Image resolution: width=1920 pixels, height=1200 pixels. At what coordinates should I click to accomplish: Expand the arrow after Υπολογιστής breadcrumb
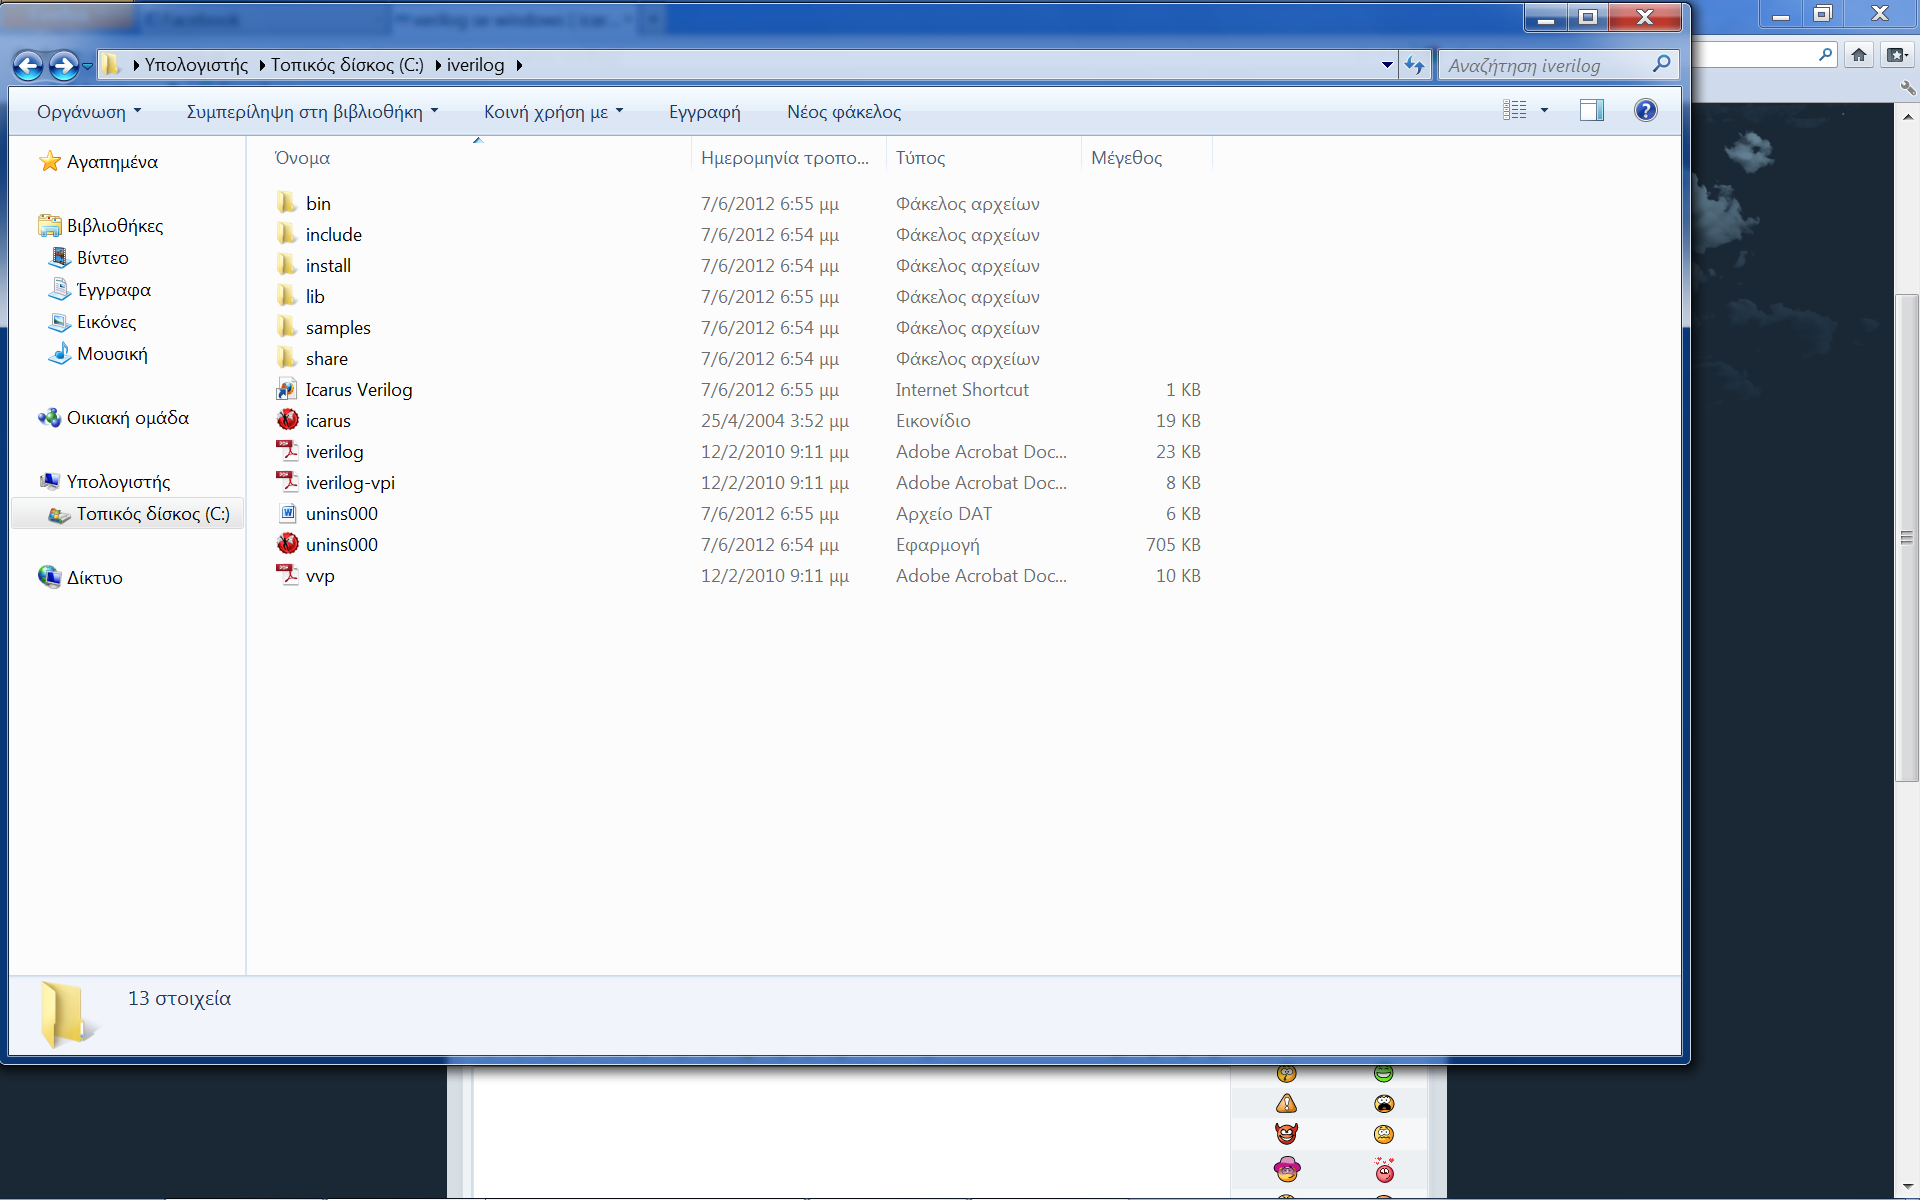pos(261,66)
